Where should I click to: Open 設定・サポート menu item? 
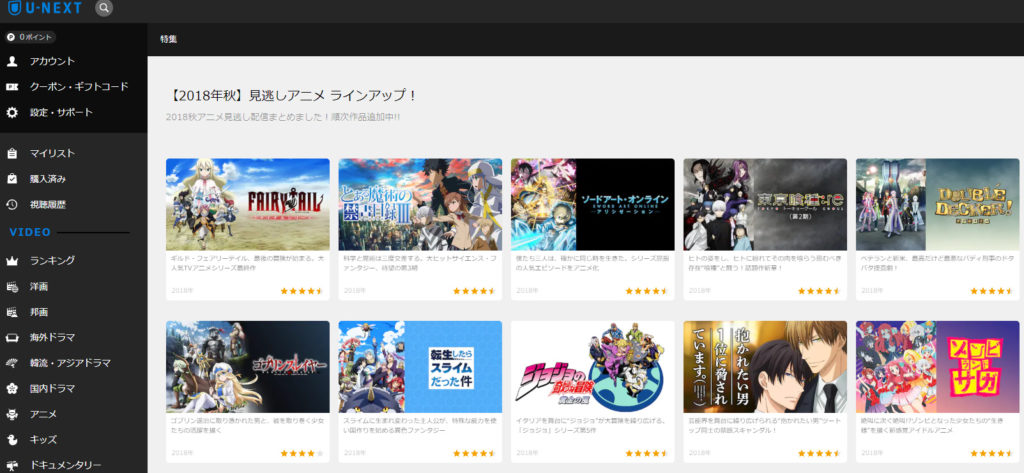[61, 112]
